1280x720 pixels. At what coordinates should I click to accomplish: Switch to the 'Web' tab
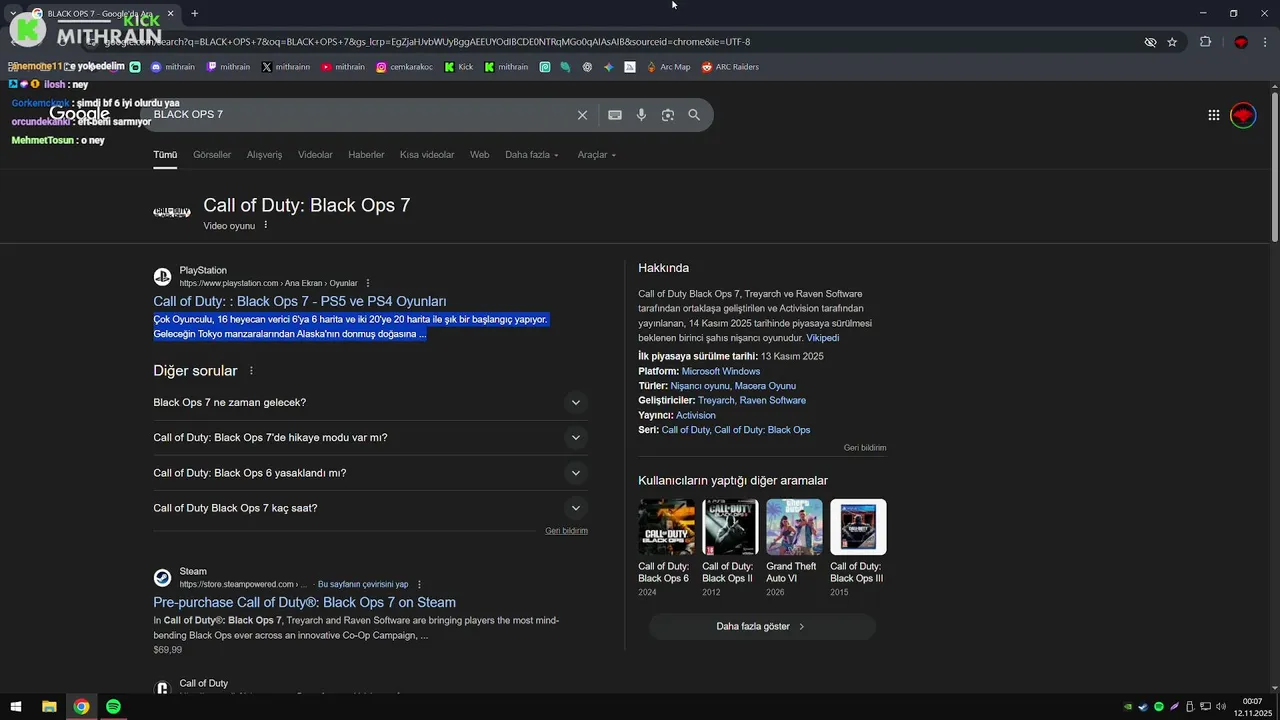(x=480, y=155)
